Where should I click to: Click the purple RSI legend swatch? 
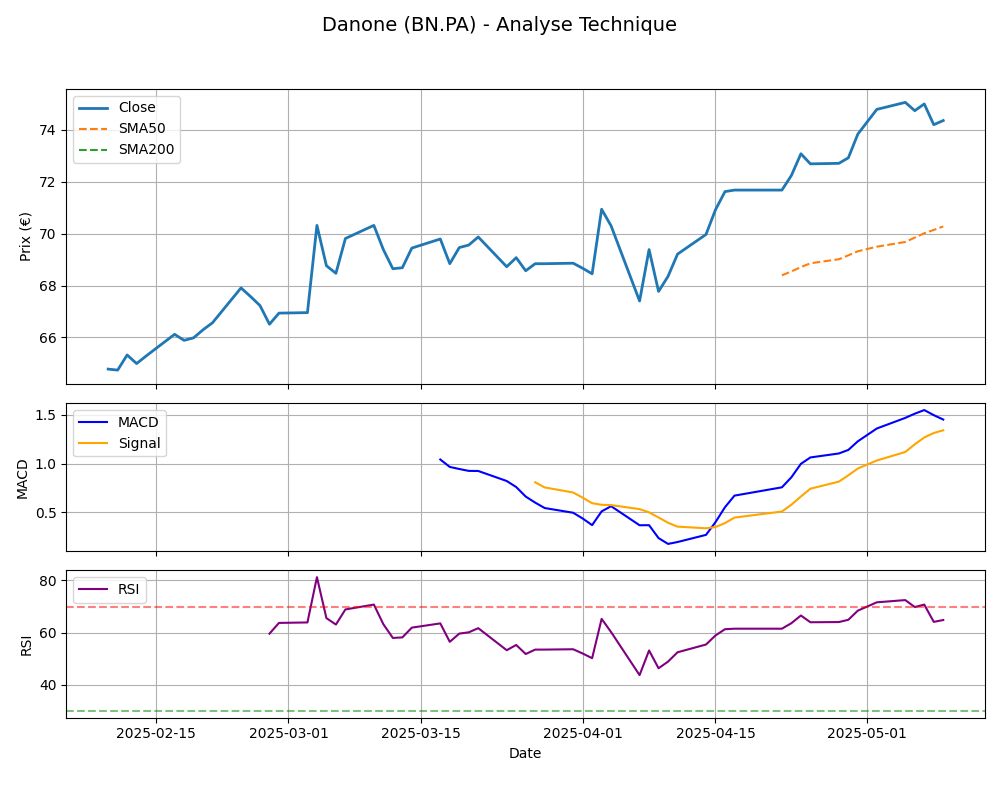(93, 589)
